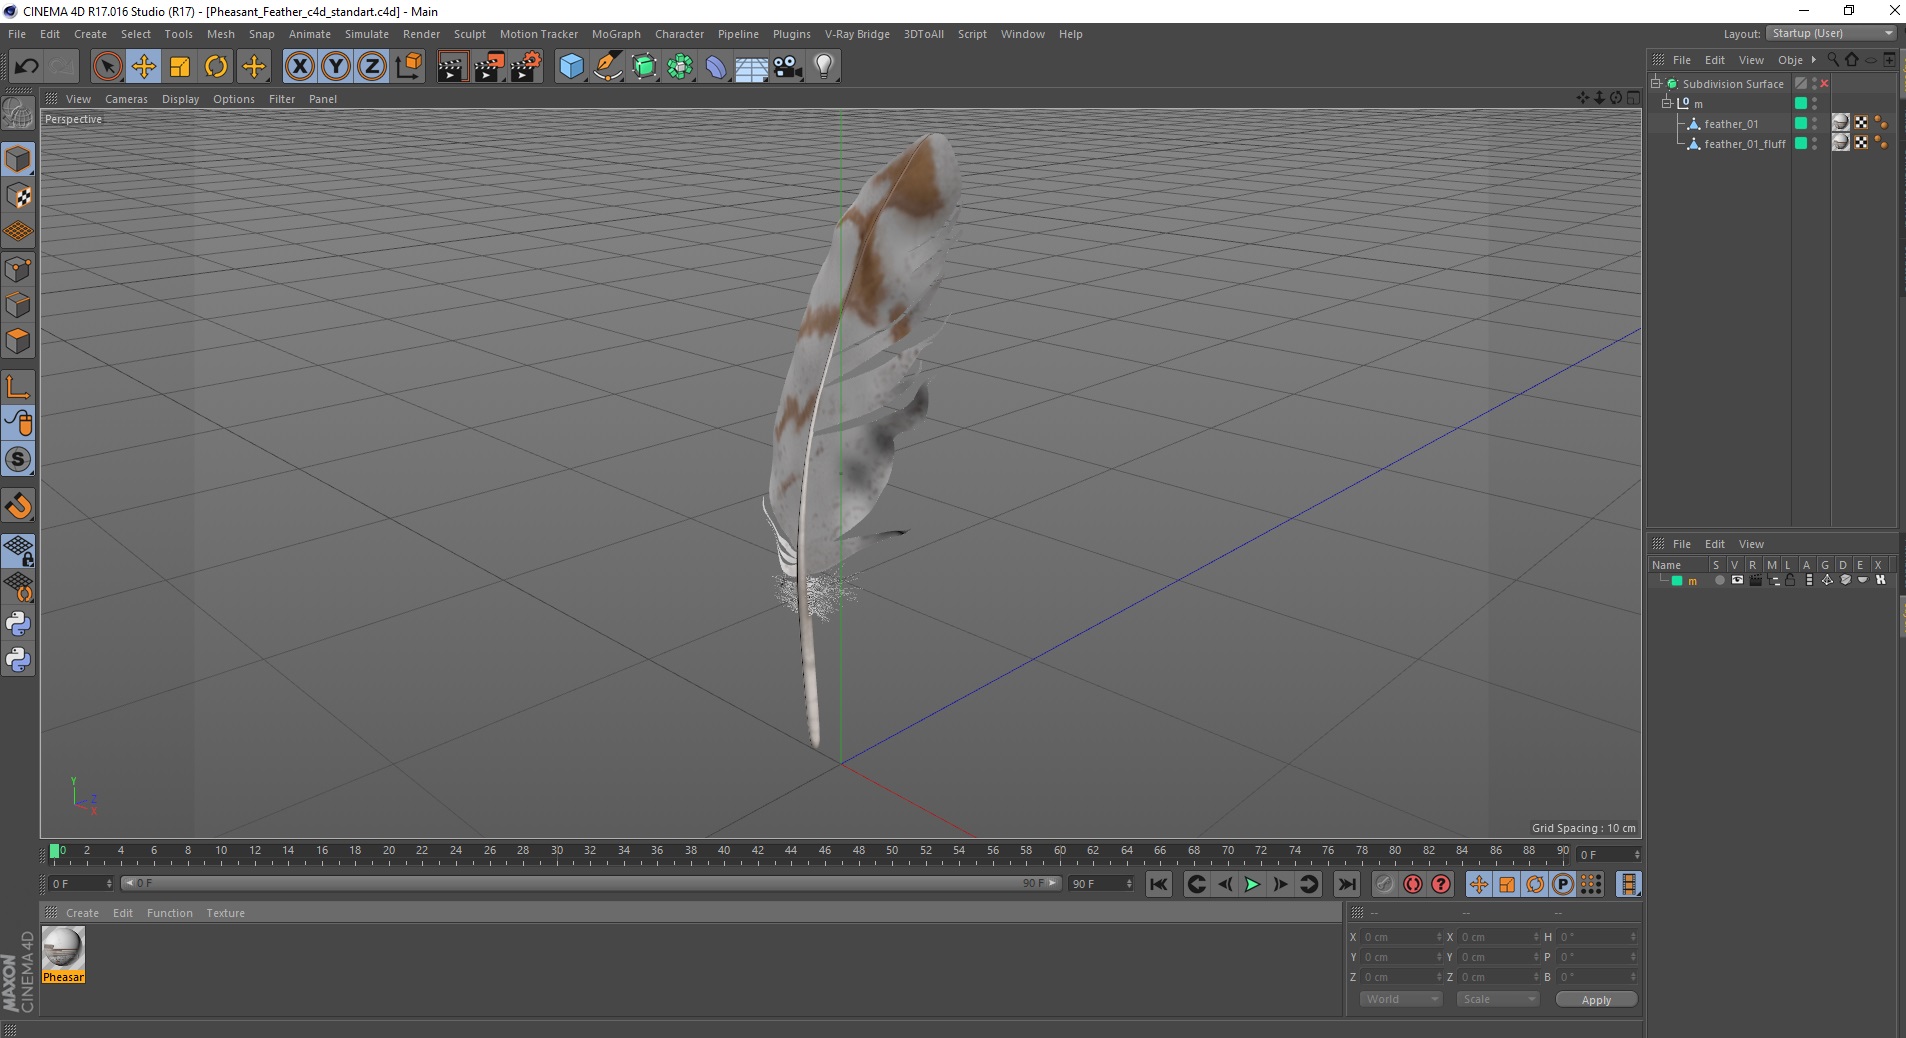Open the Bend deformer icon

click(716, 67)
